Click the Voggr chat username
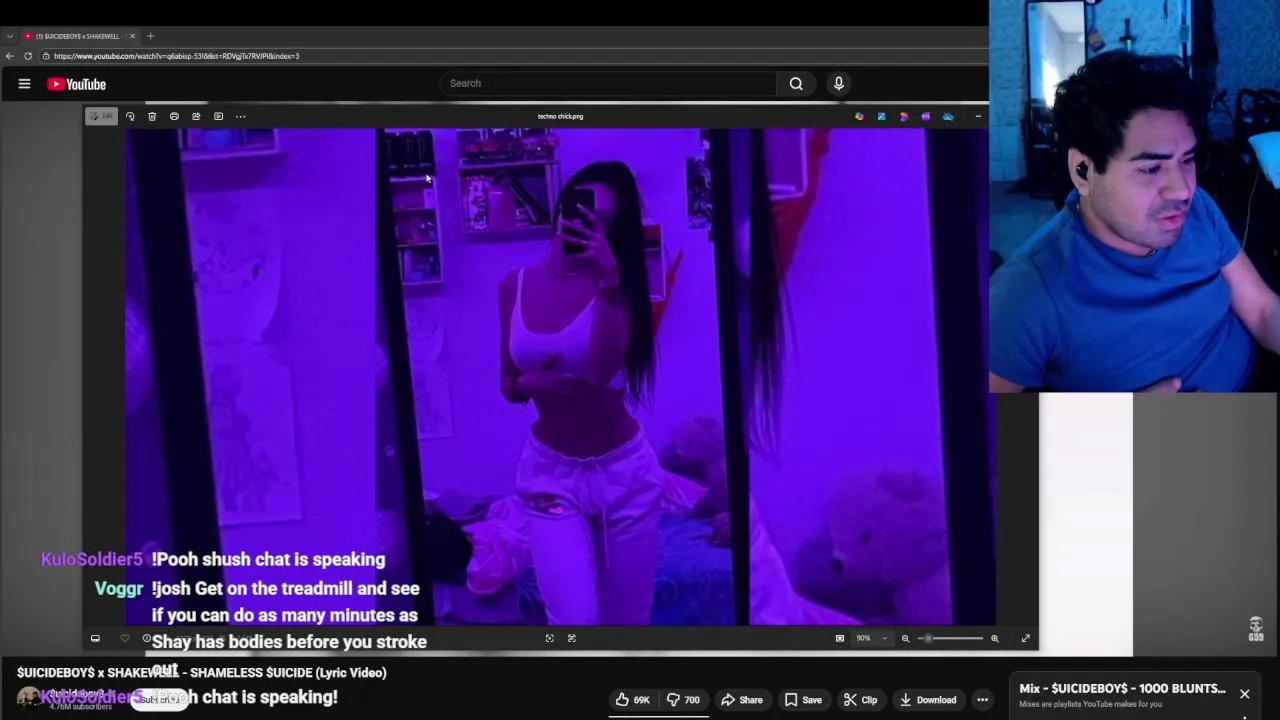Screen dimensions: 1280x720 pos(119,589)
